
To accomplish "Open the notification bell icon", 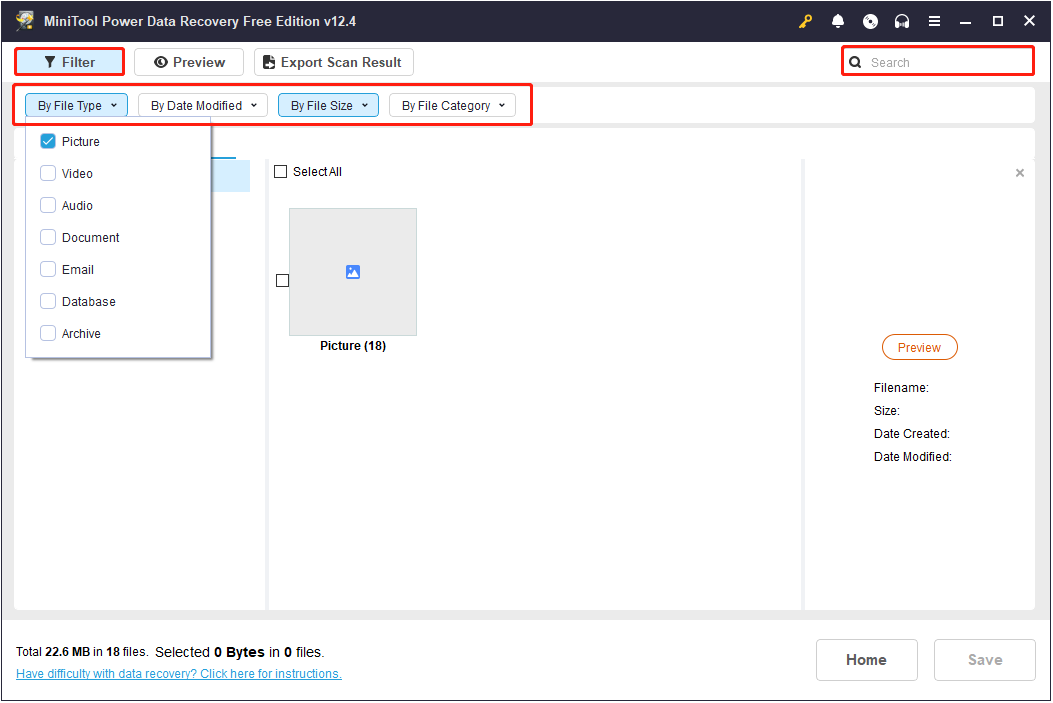I will (x=837, y=21).
